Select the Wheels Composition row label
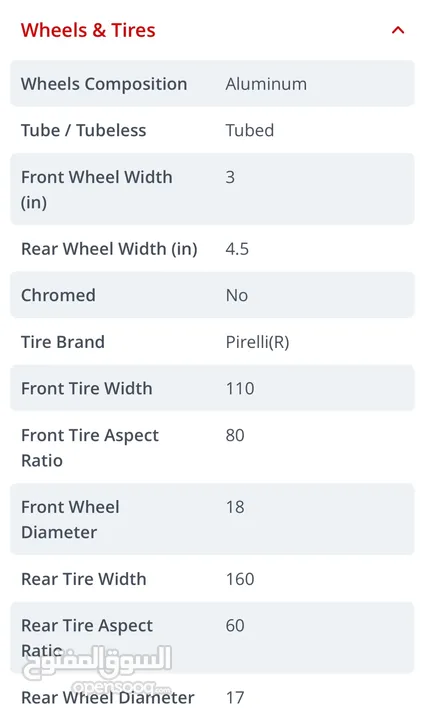Image resolution: width=425 pixels, height=720 pixels. pos(104,84)
